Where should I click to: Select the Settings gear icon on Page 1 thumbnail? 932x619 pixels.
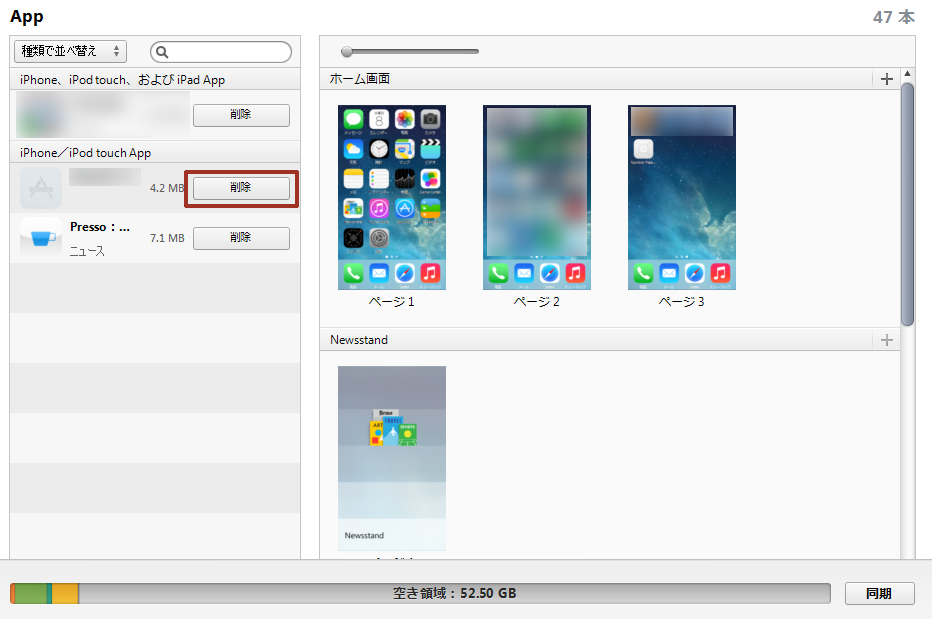coord(377,239)
